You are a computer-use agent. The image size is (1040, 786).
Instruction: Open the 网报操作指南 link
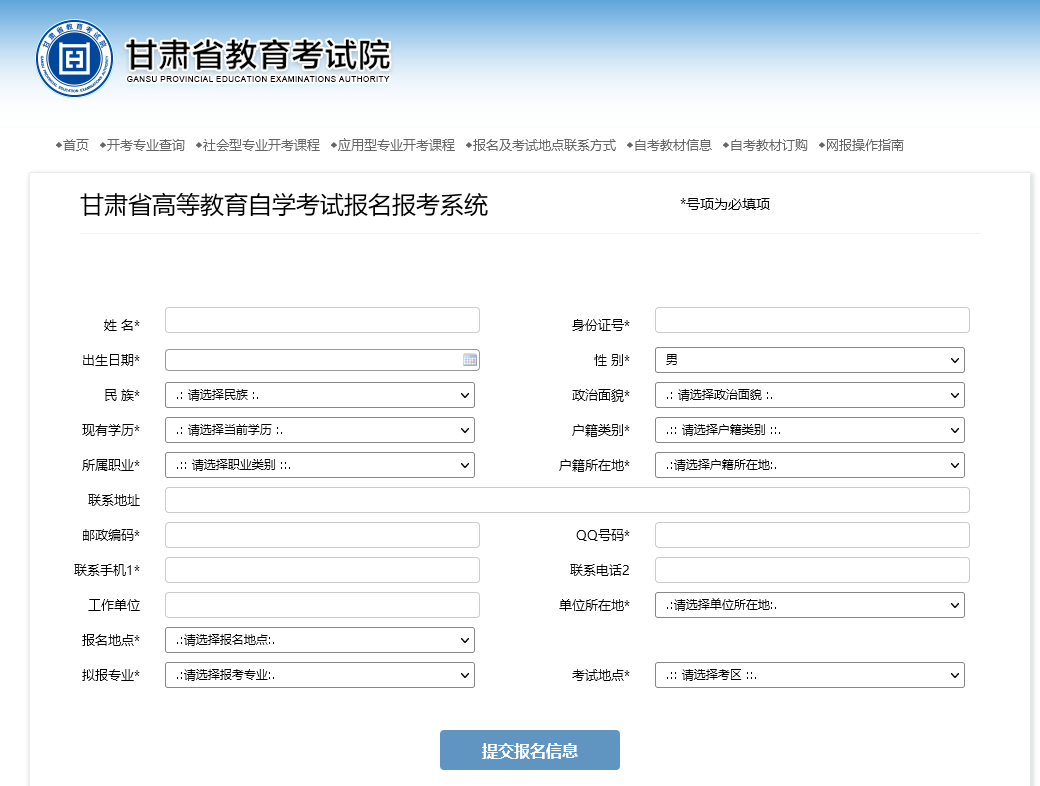coord(864,145)
